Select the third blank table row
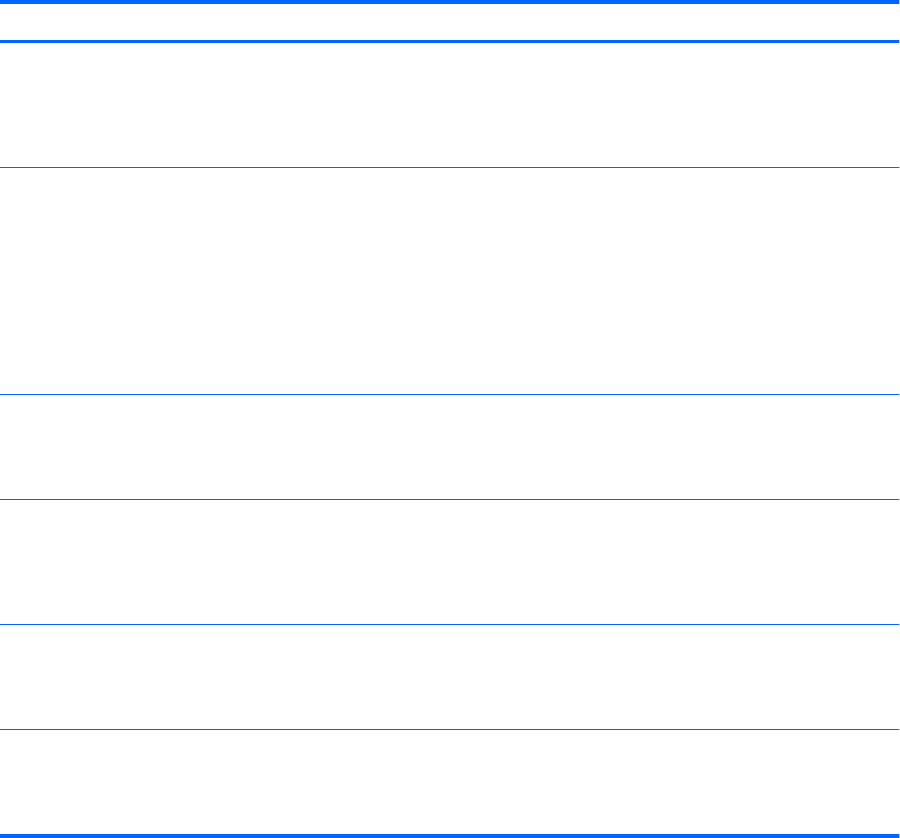This screenshot has width=900, height=838. (450, 446)
